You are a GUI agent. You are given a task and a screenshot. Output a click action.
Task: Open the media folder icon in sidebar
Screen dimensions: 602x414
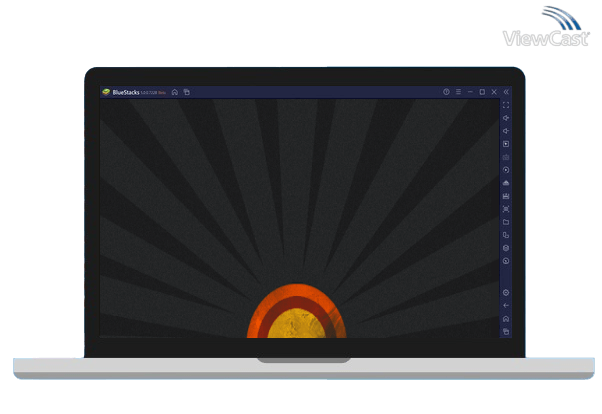click(x=506, y=222)
